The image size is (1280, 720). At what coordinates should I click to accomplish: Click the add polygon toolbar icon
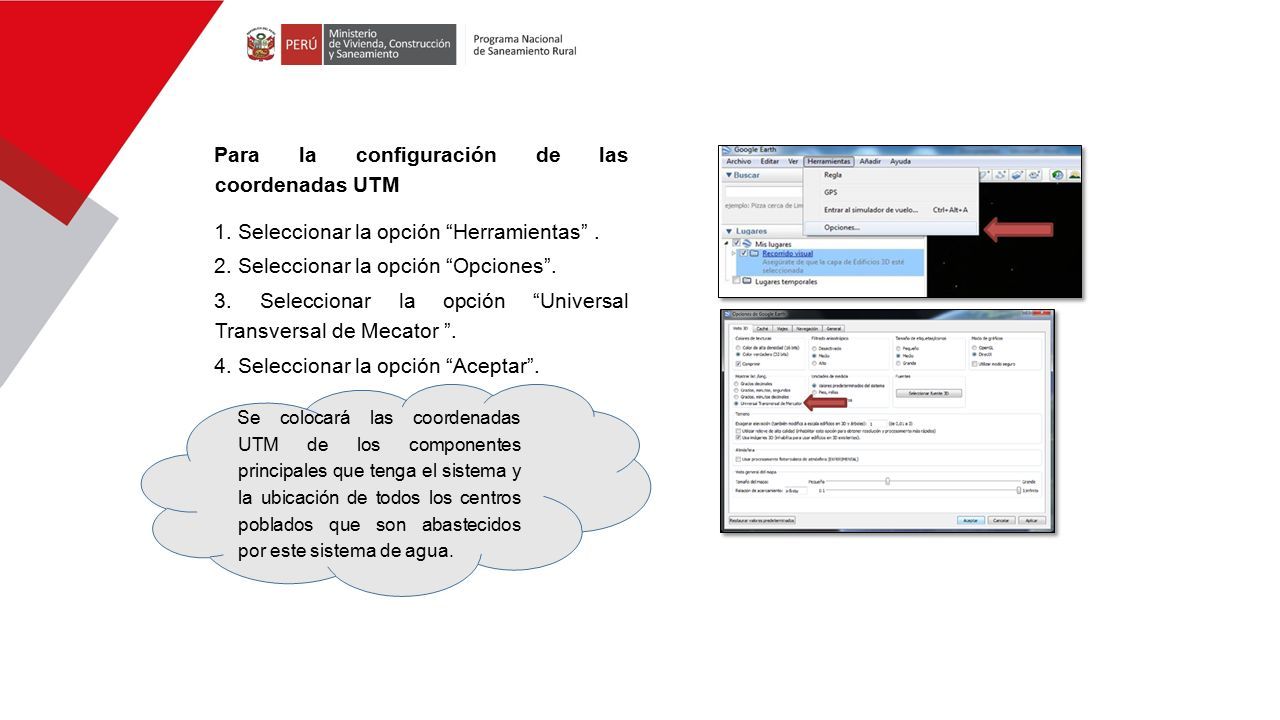pyautogui.click(x=985, y=175)
